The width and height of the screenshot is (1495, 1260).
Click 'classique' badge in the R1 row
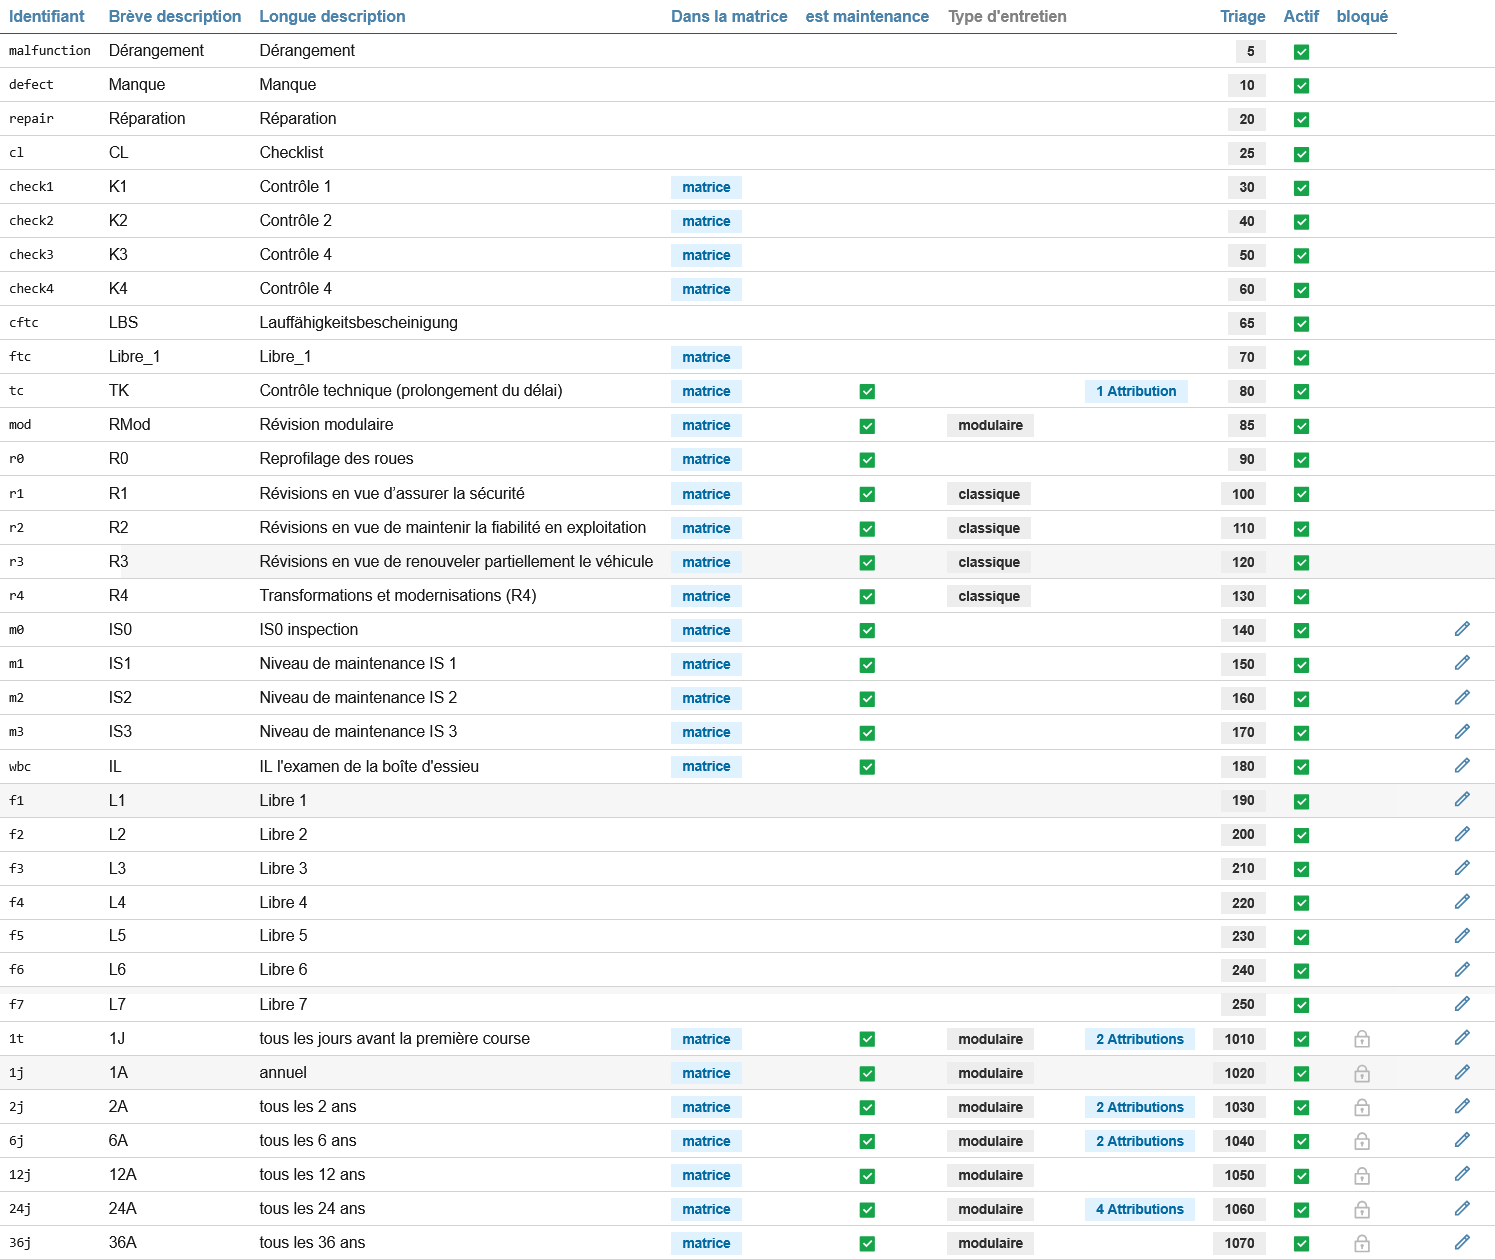988,494
